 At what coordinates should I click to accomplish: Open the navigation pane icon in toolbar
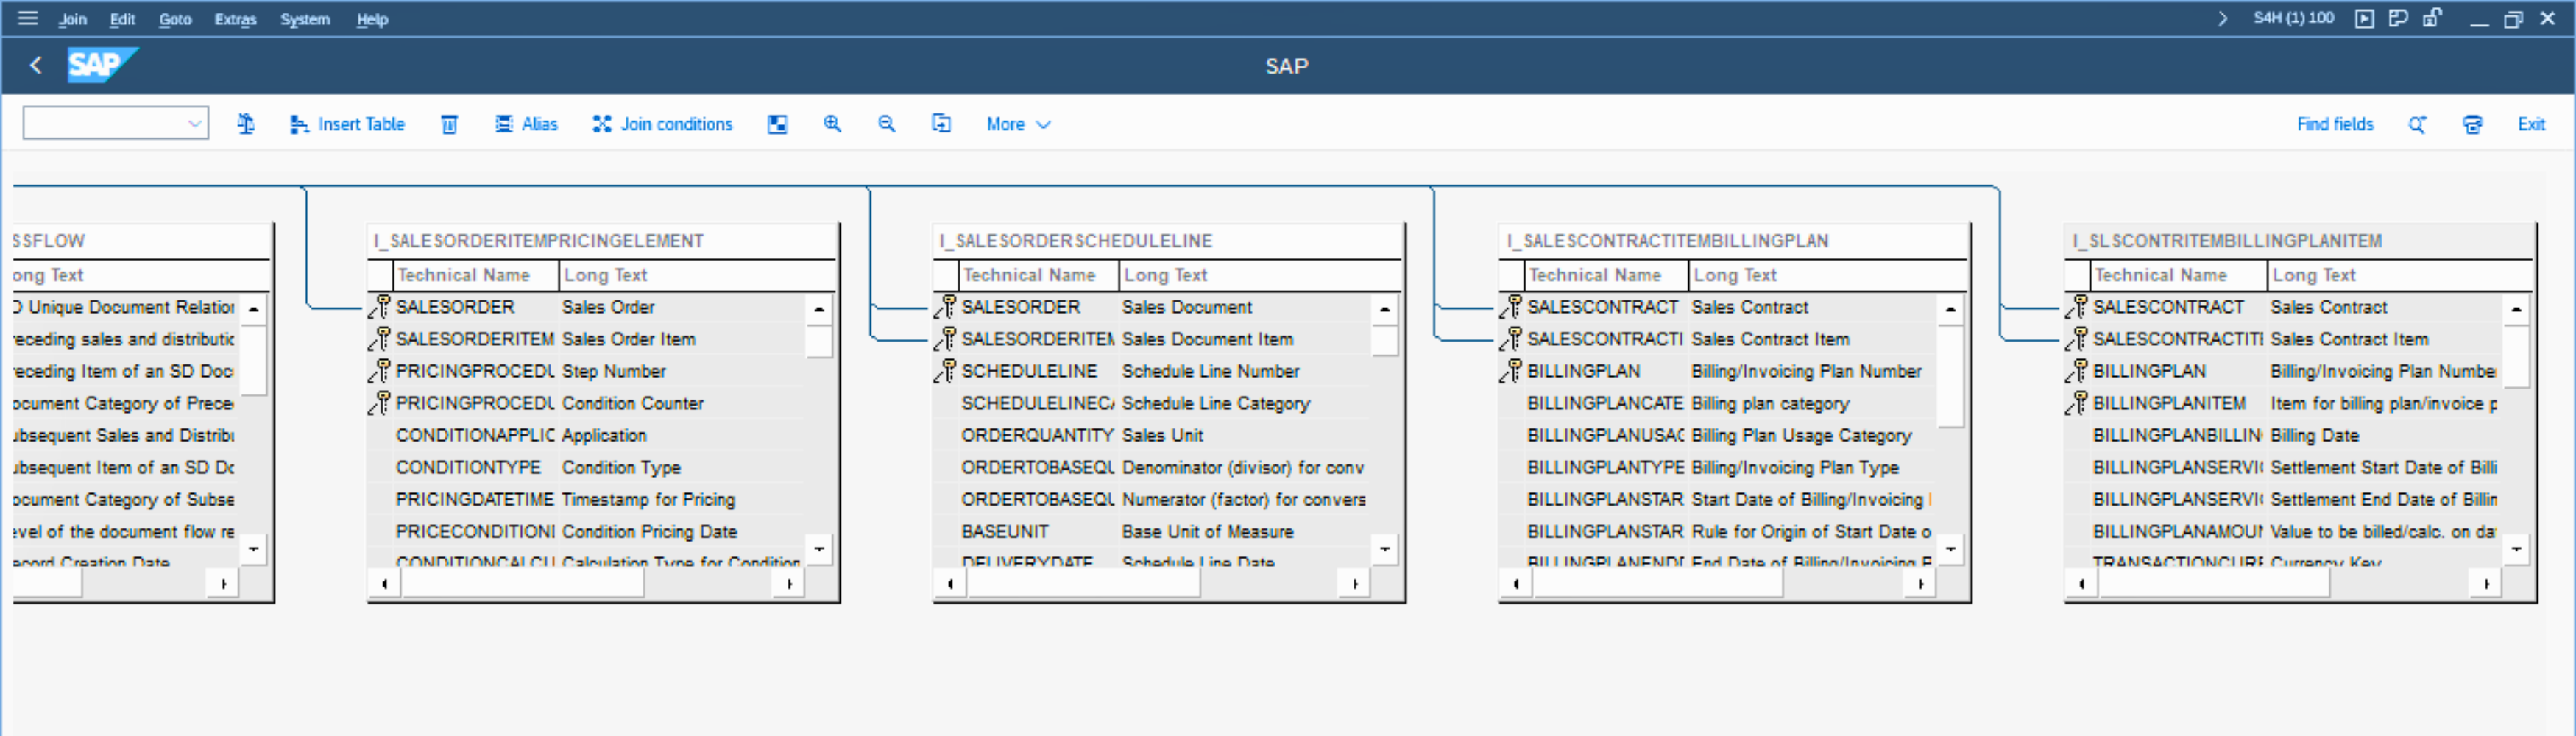click(777, 124)
